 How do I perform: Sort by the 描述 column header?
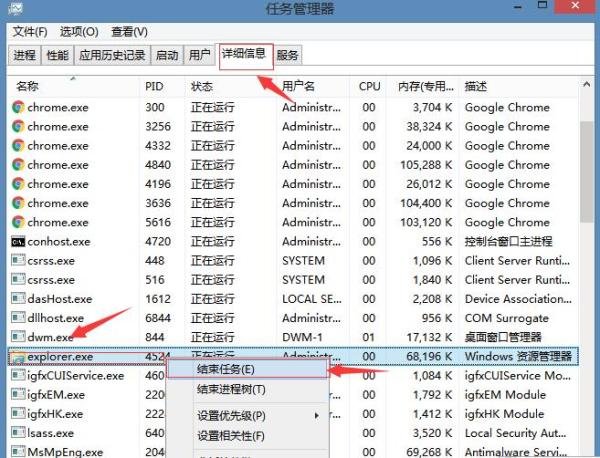[x=519, y=86]
